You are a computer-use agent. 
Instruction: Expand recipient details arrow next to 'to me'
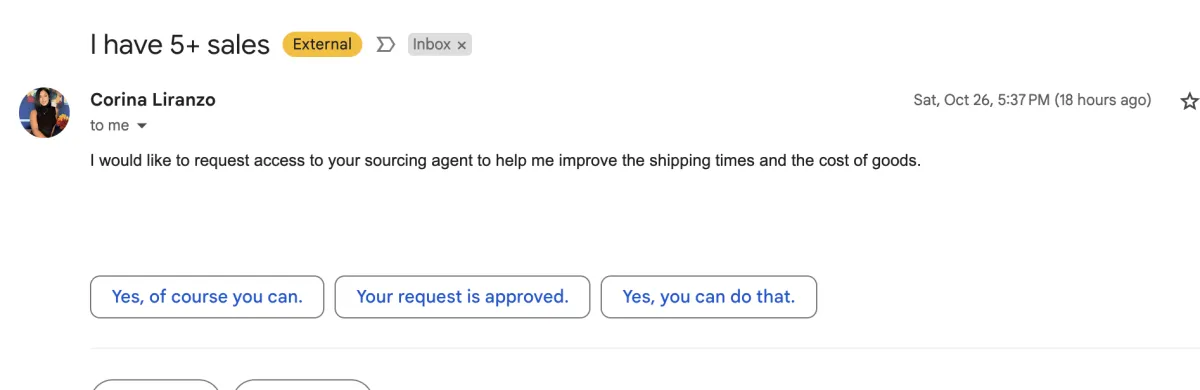click(141, 126)
